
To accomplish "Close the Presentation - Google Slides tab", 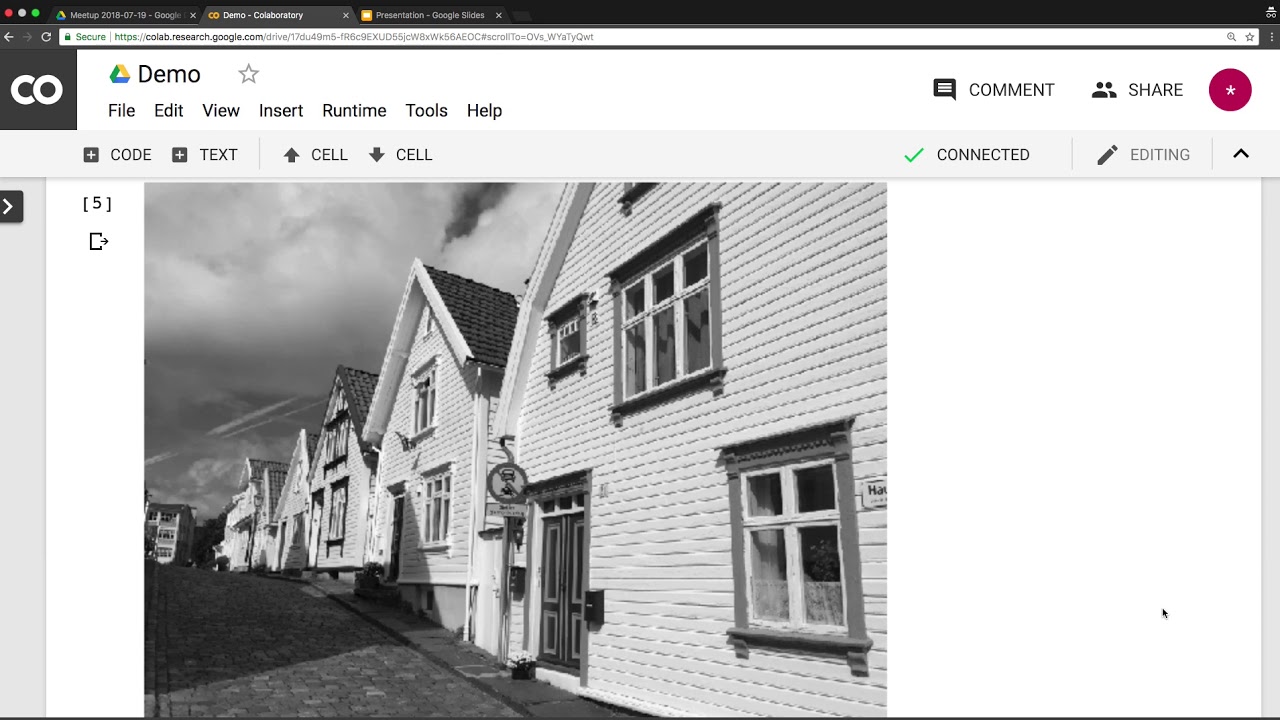I will [x=499, y=15].
